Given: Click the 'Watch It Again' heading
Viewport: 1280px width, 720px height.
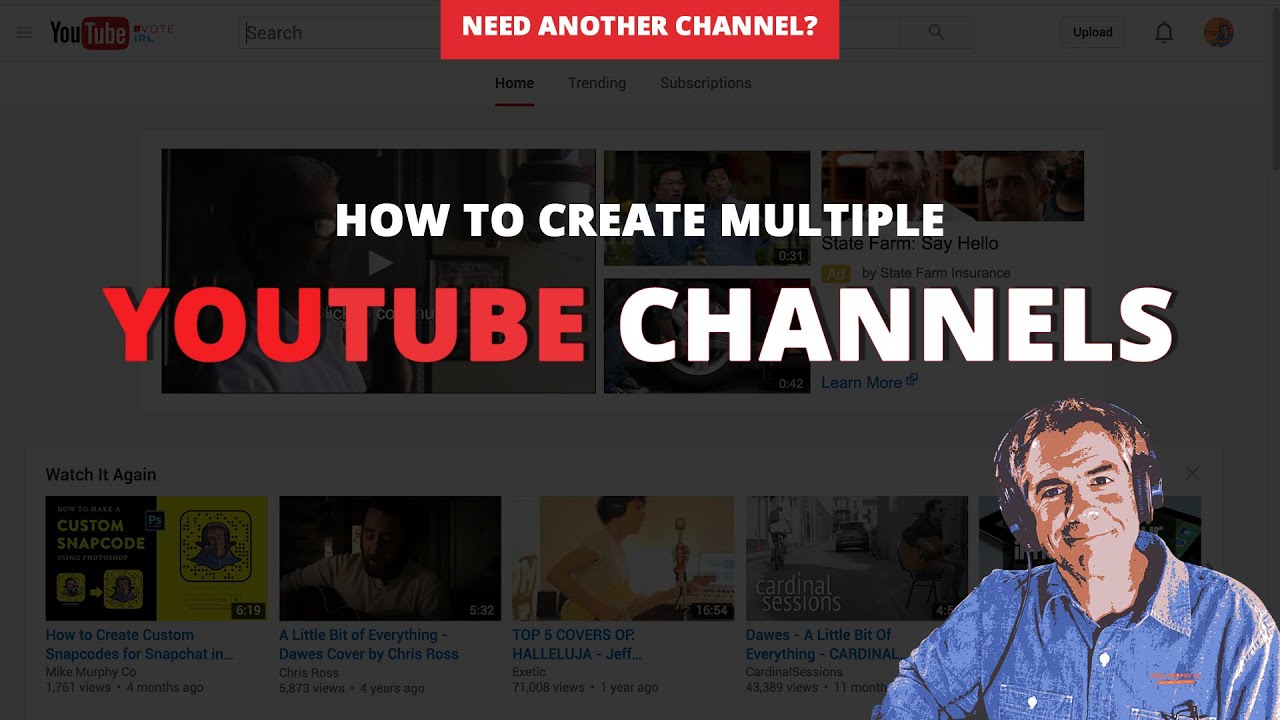Looking at the screenshot, I should tap(101, 475).
